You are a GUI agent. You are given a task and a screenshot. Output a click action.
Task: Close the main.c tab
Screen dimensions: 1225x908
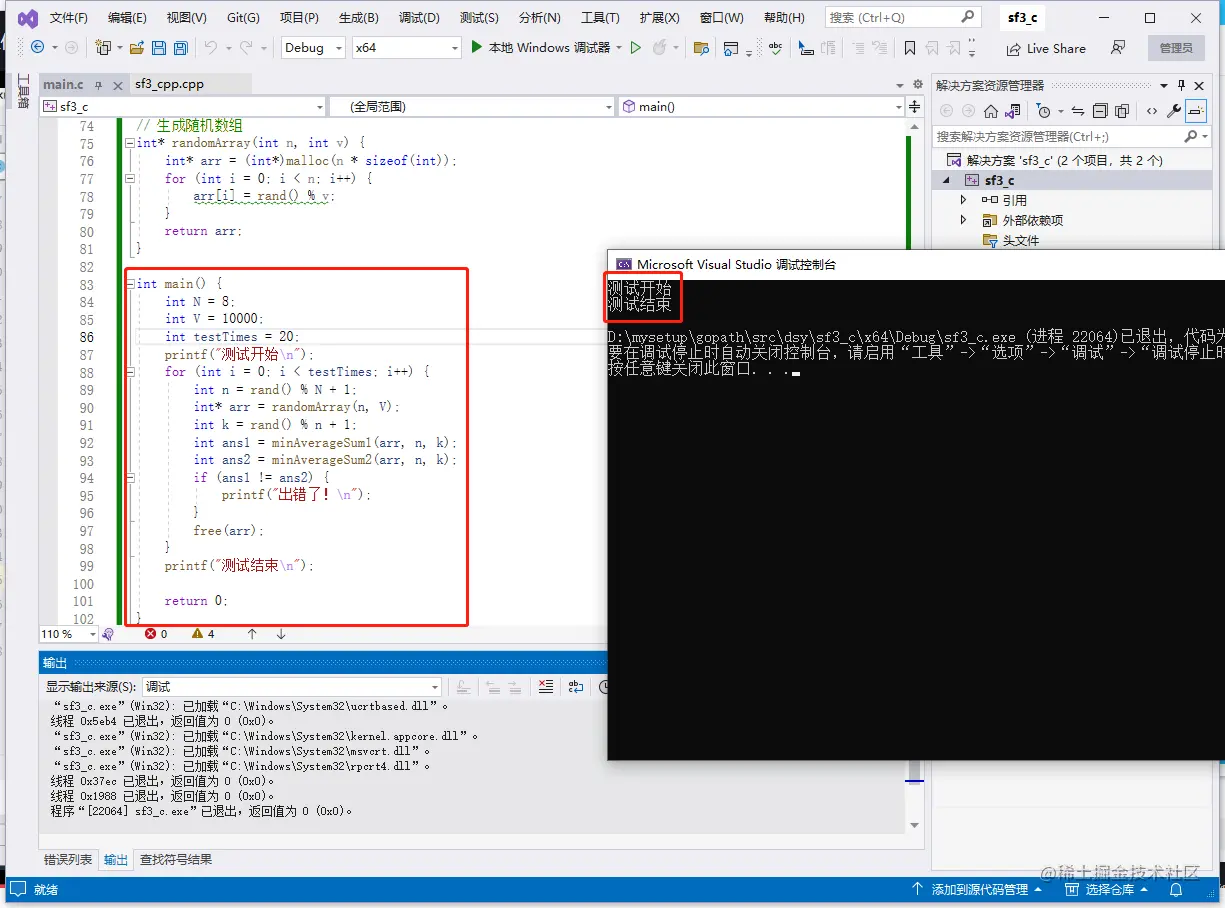pos(118,85)
